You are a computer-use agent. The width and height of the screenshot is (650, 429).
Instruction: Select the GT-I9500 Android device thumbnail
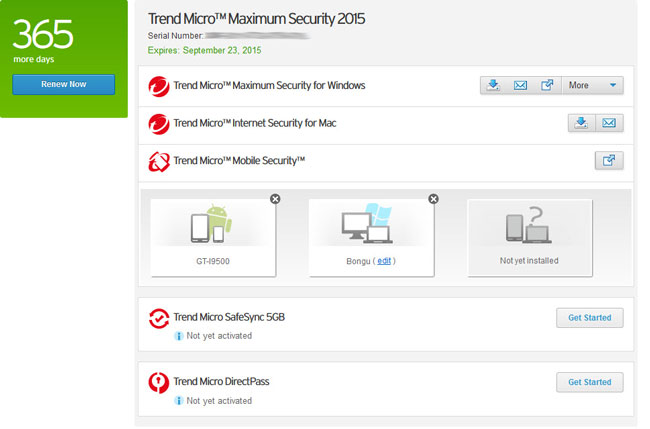click(x=213, y=238)
